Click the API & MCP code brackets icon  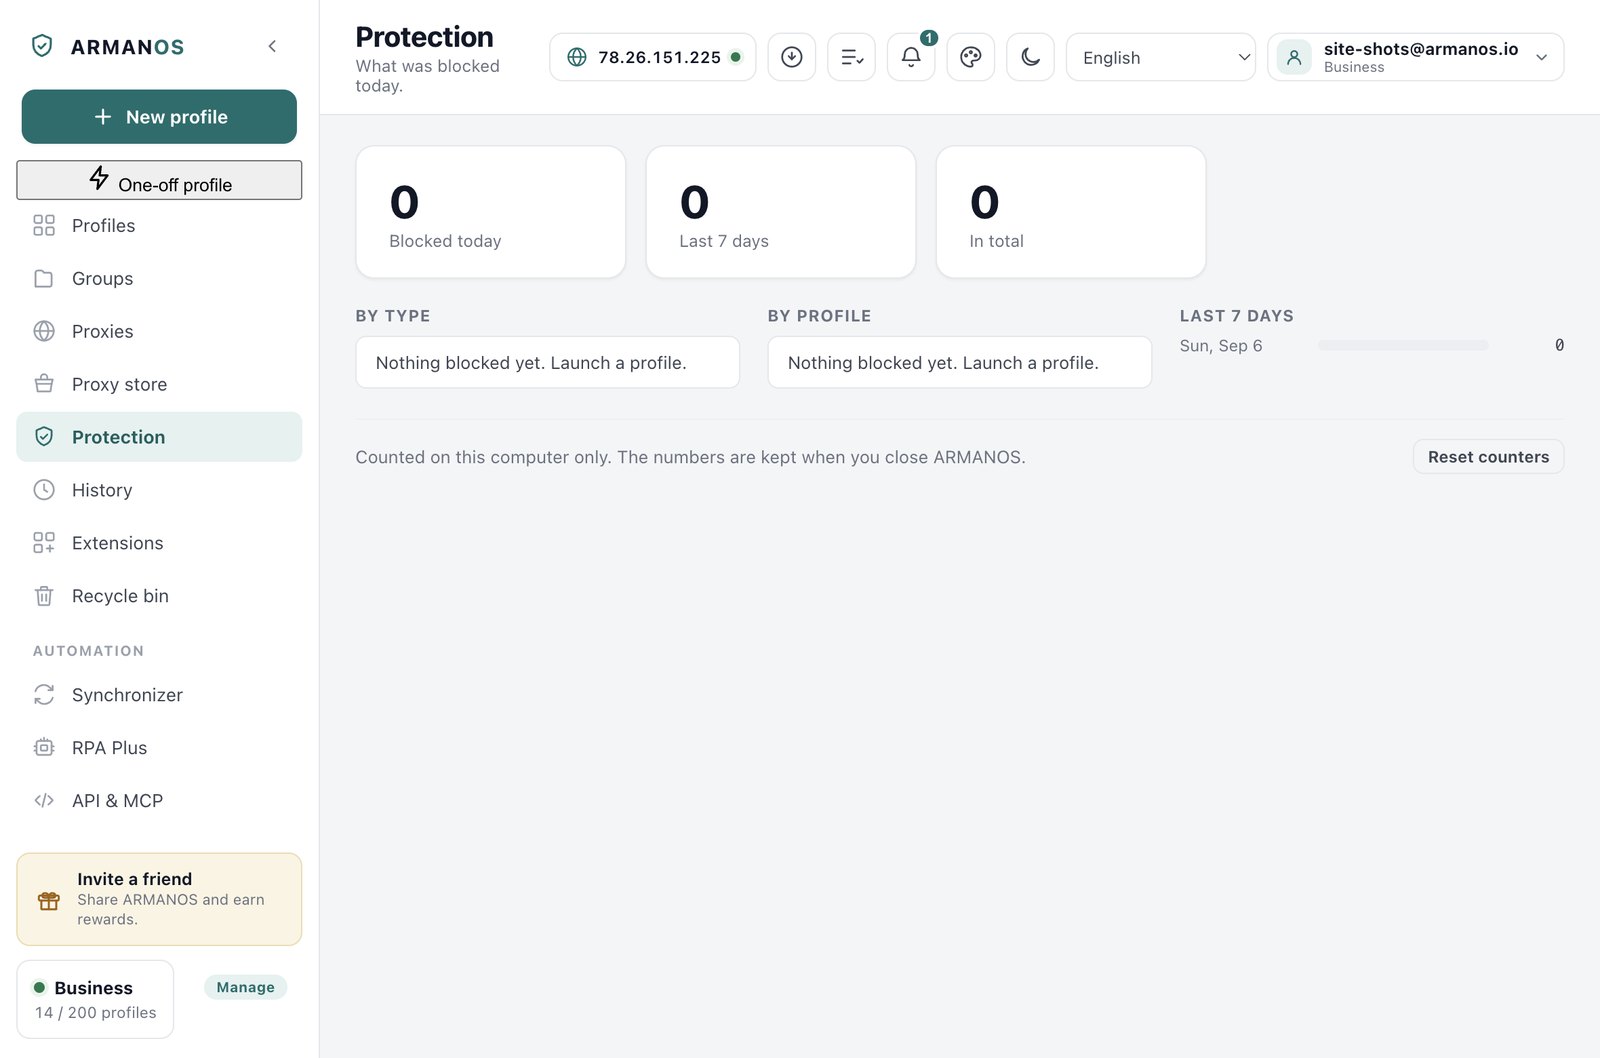[44, 801]
